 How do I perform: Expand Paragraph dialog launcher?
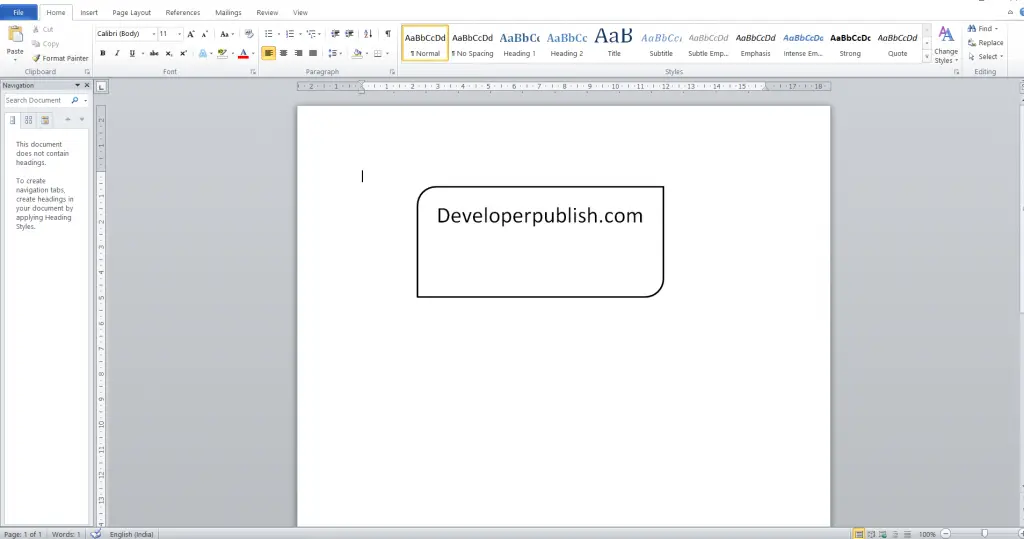[x=392, y=72]
